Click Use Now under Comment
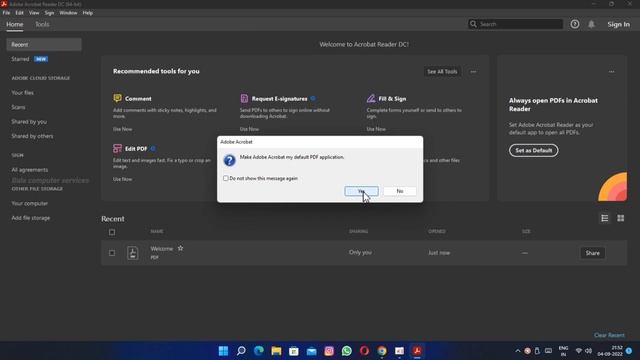The width and height of the screenshot is (640, 360). [122, 129]
